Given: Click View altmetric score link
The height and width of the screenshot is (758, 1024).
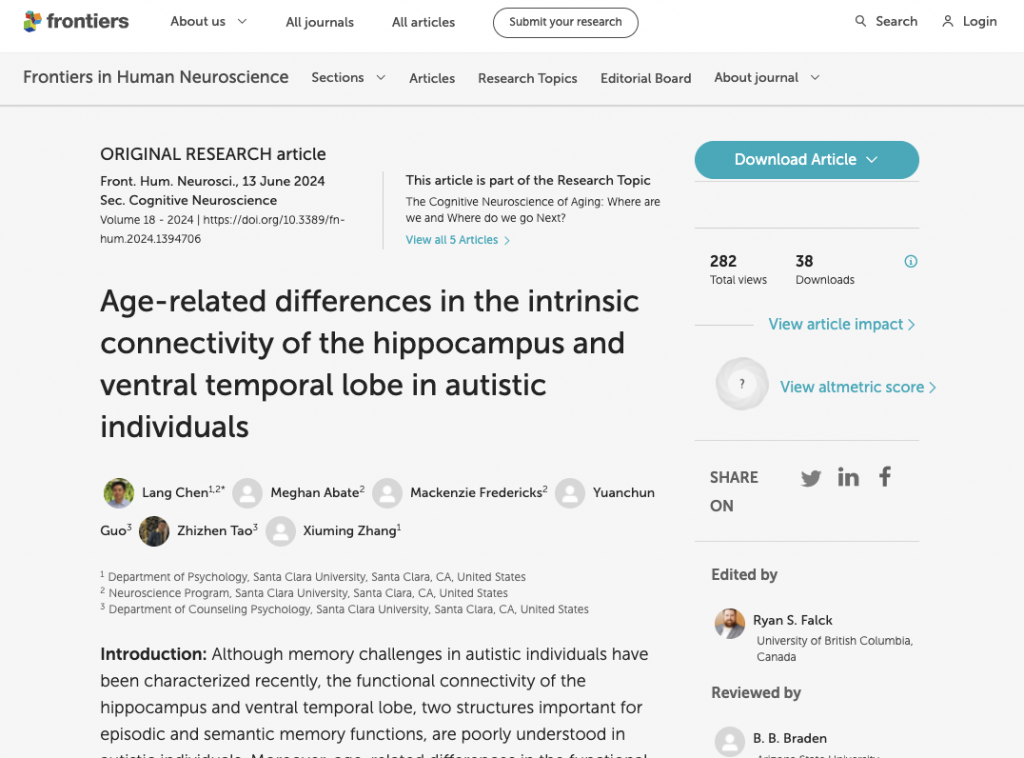Looking at the screenshot, I should point(857,387).
